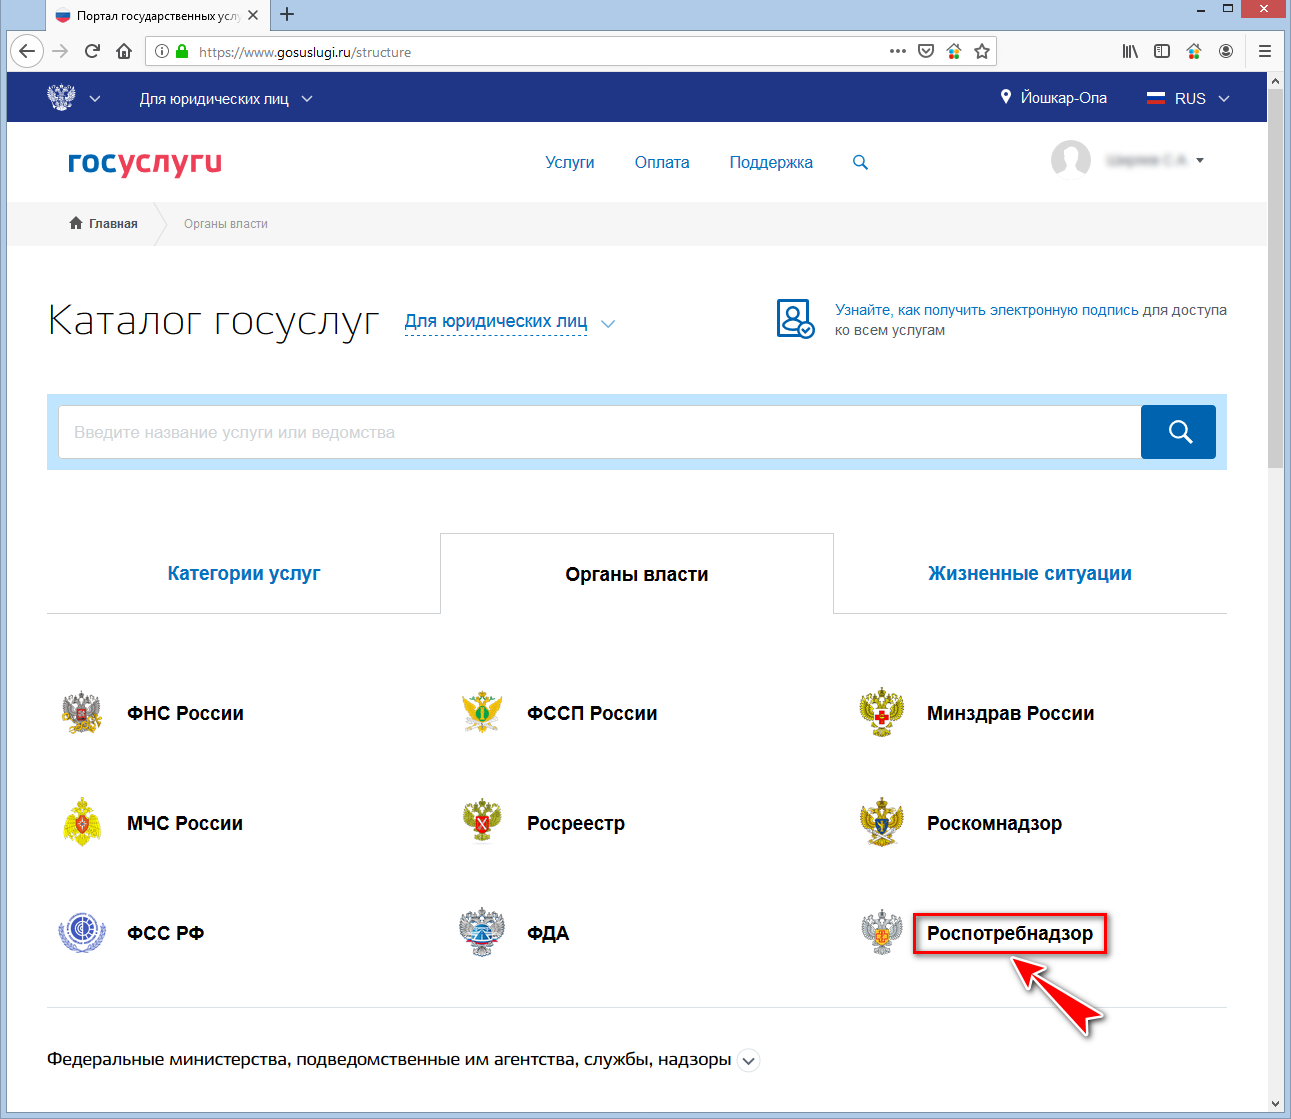Click Узнайте, как получить электронную подпись link
This screenshot has height=1119, width=1291.
[x=987, y=310]
